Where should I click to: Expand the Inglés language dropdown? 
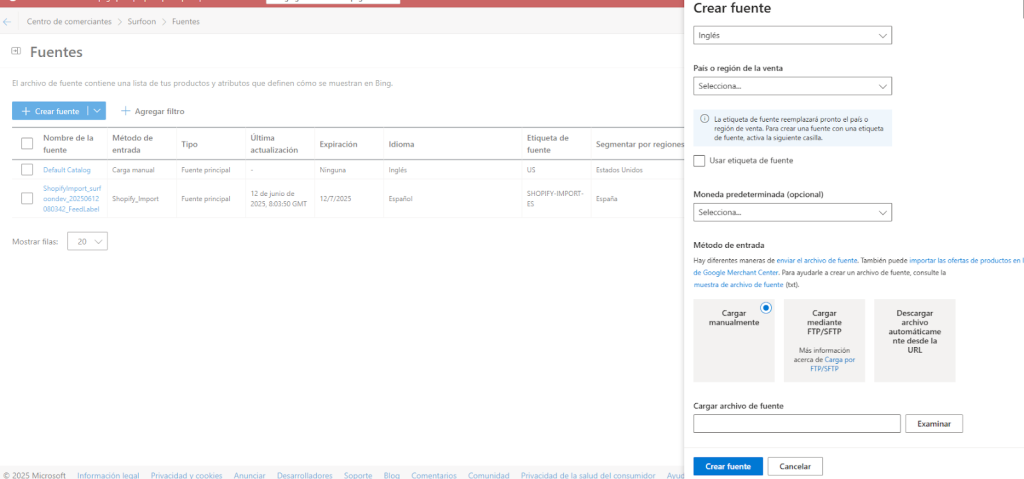click(x=792, y=36)
